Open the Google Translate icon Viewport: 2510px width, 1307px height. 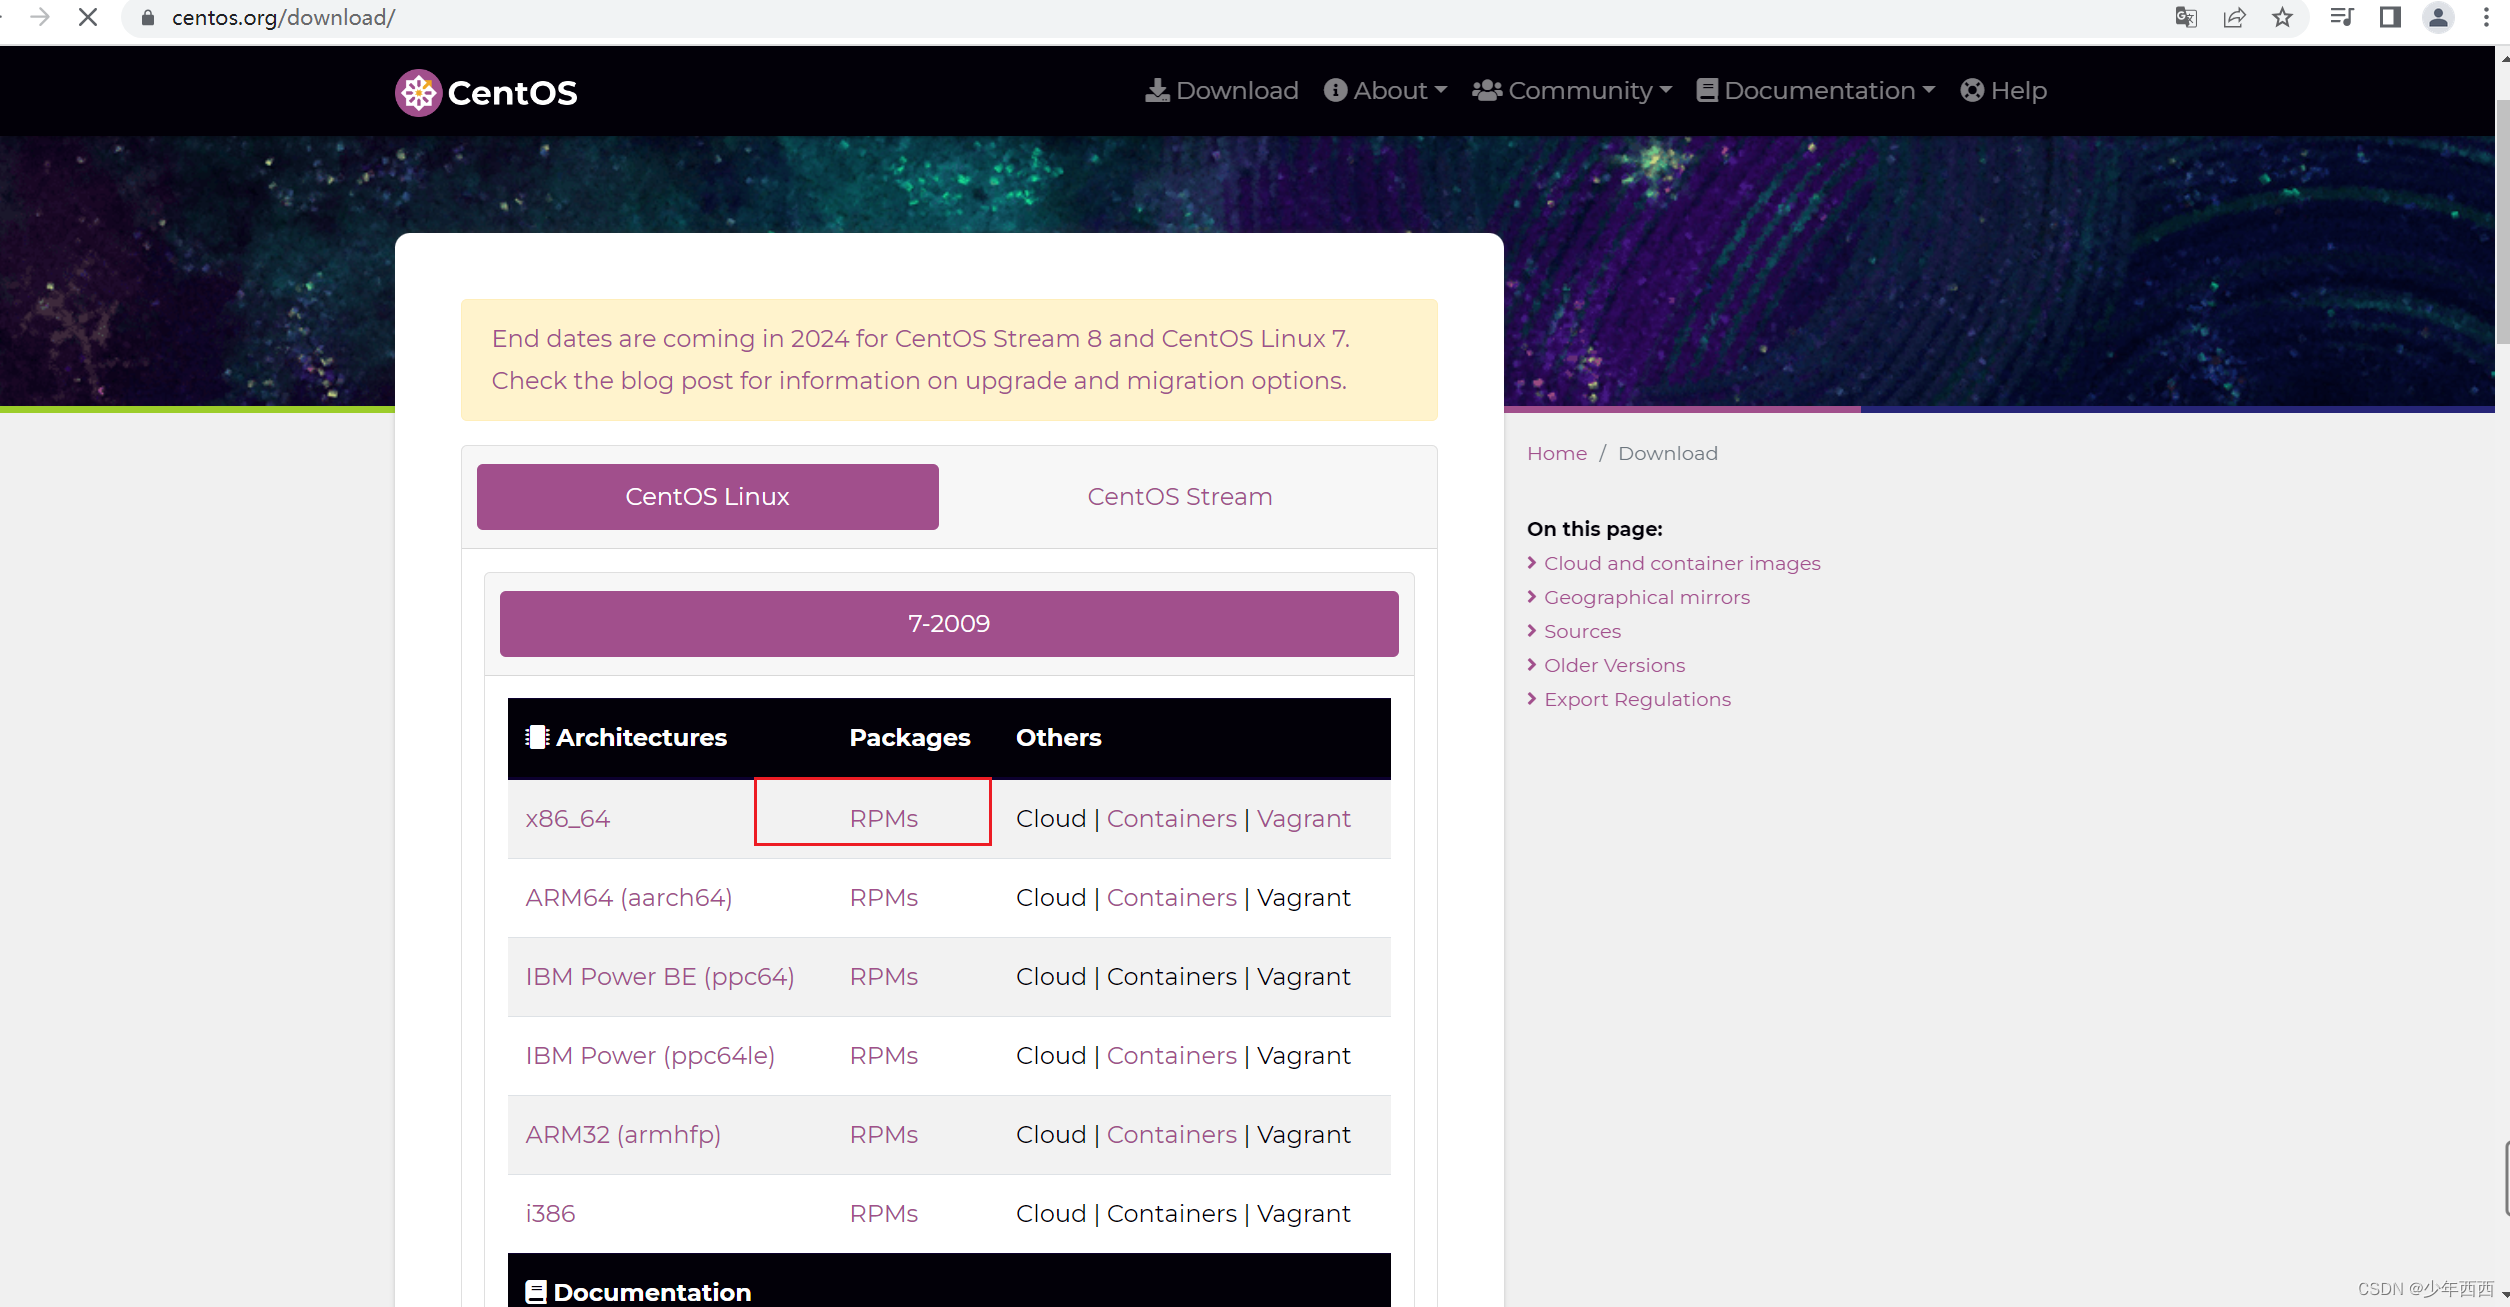(2186, 17)
